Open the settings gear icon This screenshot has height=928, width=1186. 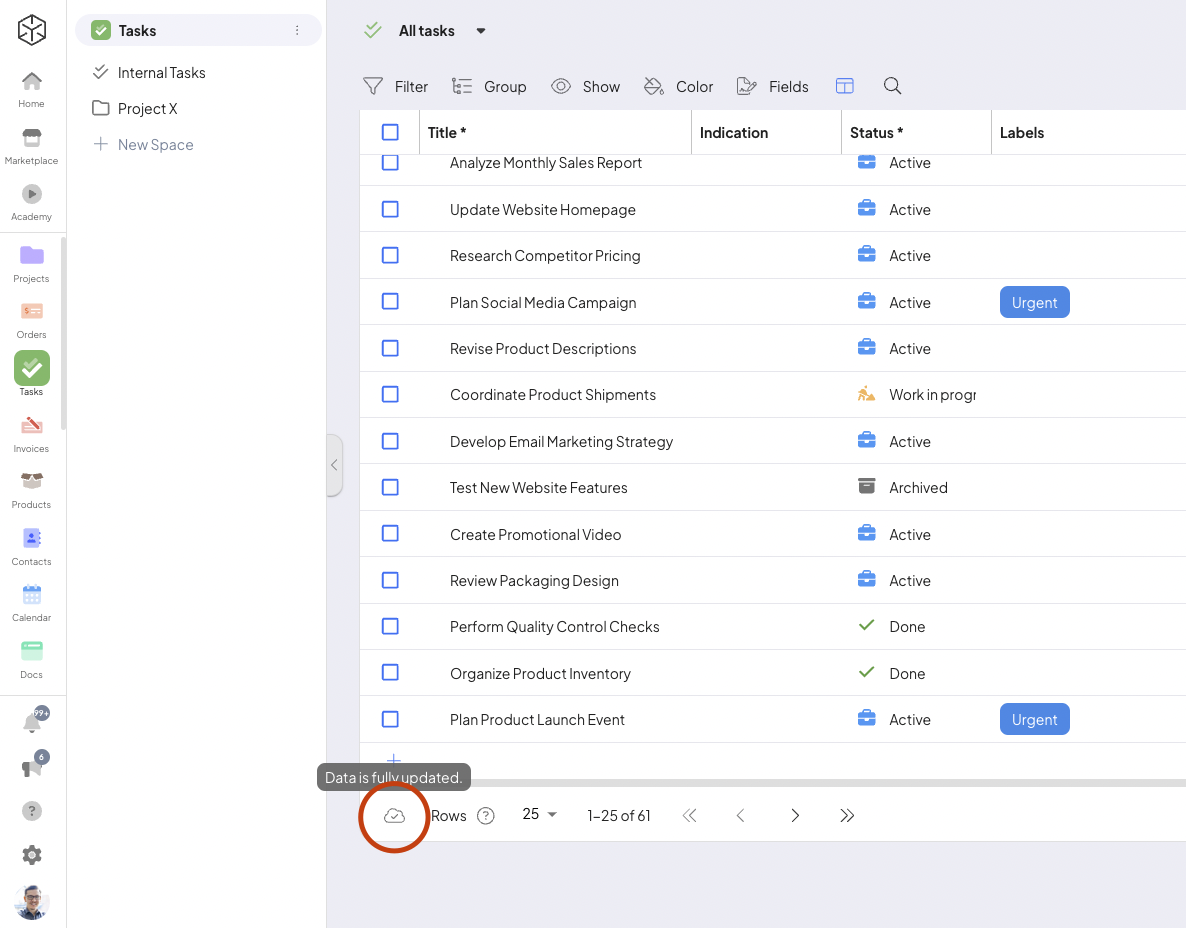coord(32,854)
